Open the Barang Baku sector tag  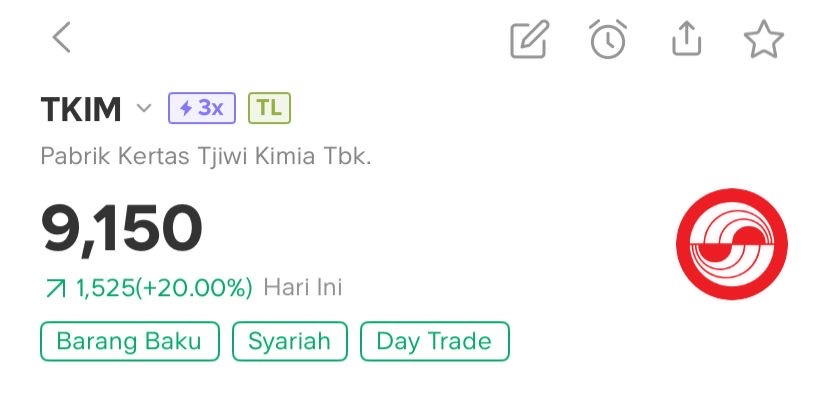click(128, 341)
